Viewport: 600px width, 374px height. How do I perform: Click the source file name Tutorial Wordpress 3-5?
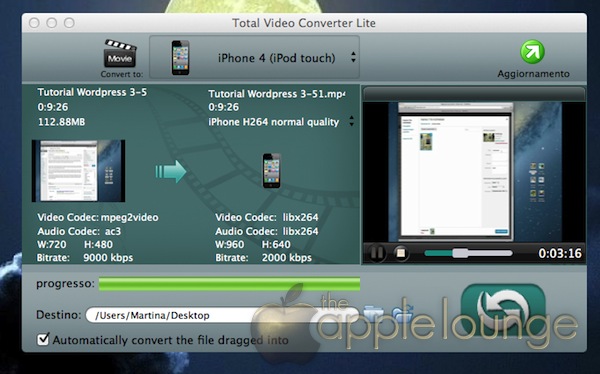pos(92,92)
